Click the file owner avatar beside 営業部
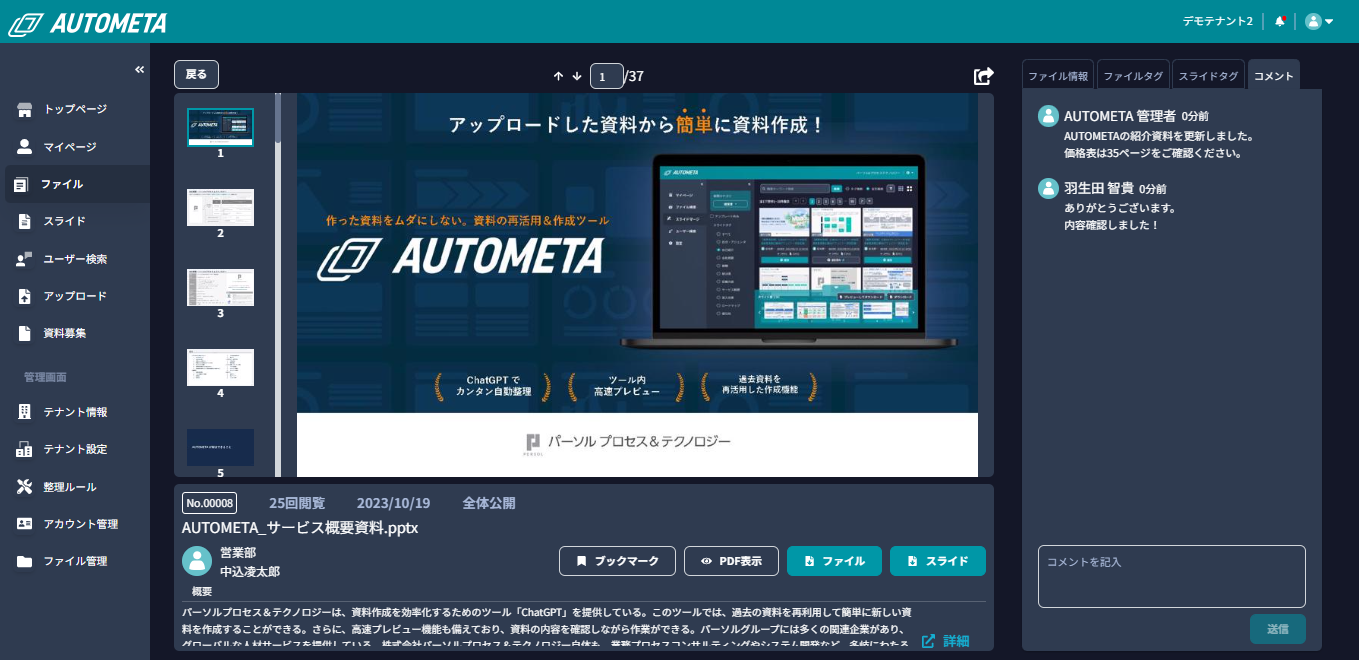The height and width of the screenshot is (660, 1359). click(x=197, y=561)
